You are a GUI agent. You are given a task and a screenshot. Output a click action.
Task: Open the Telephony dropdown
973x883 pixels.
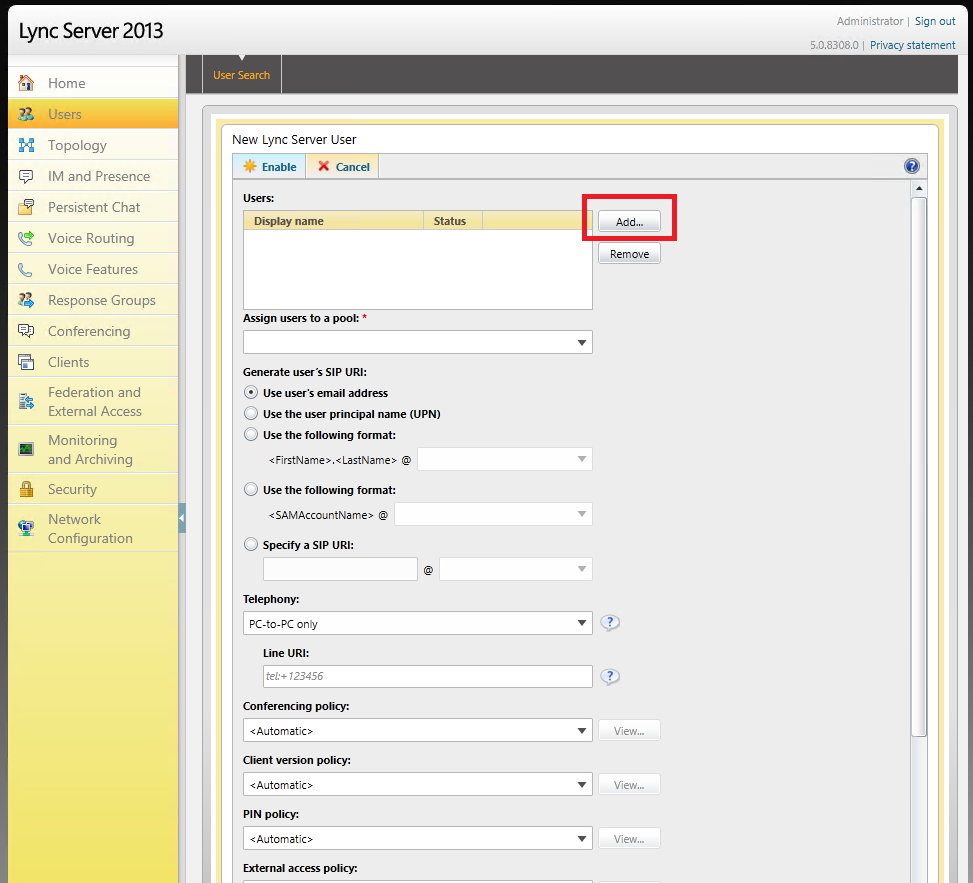418,623
